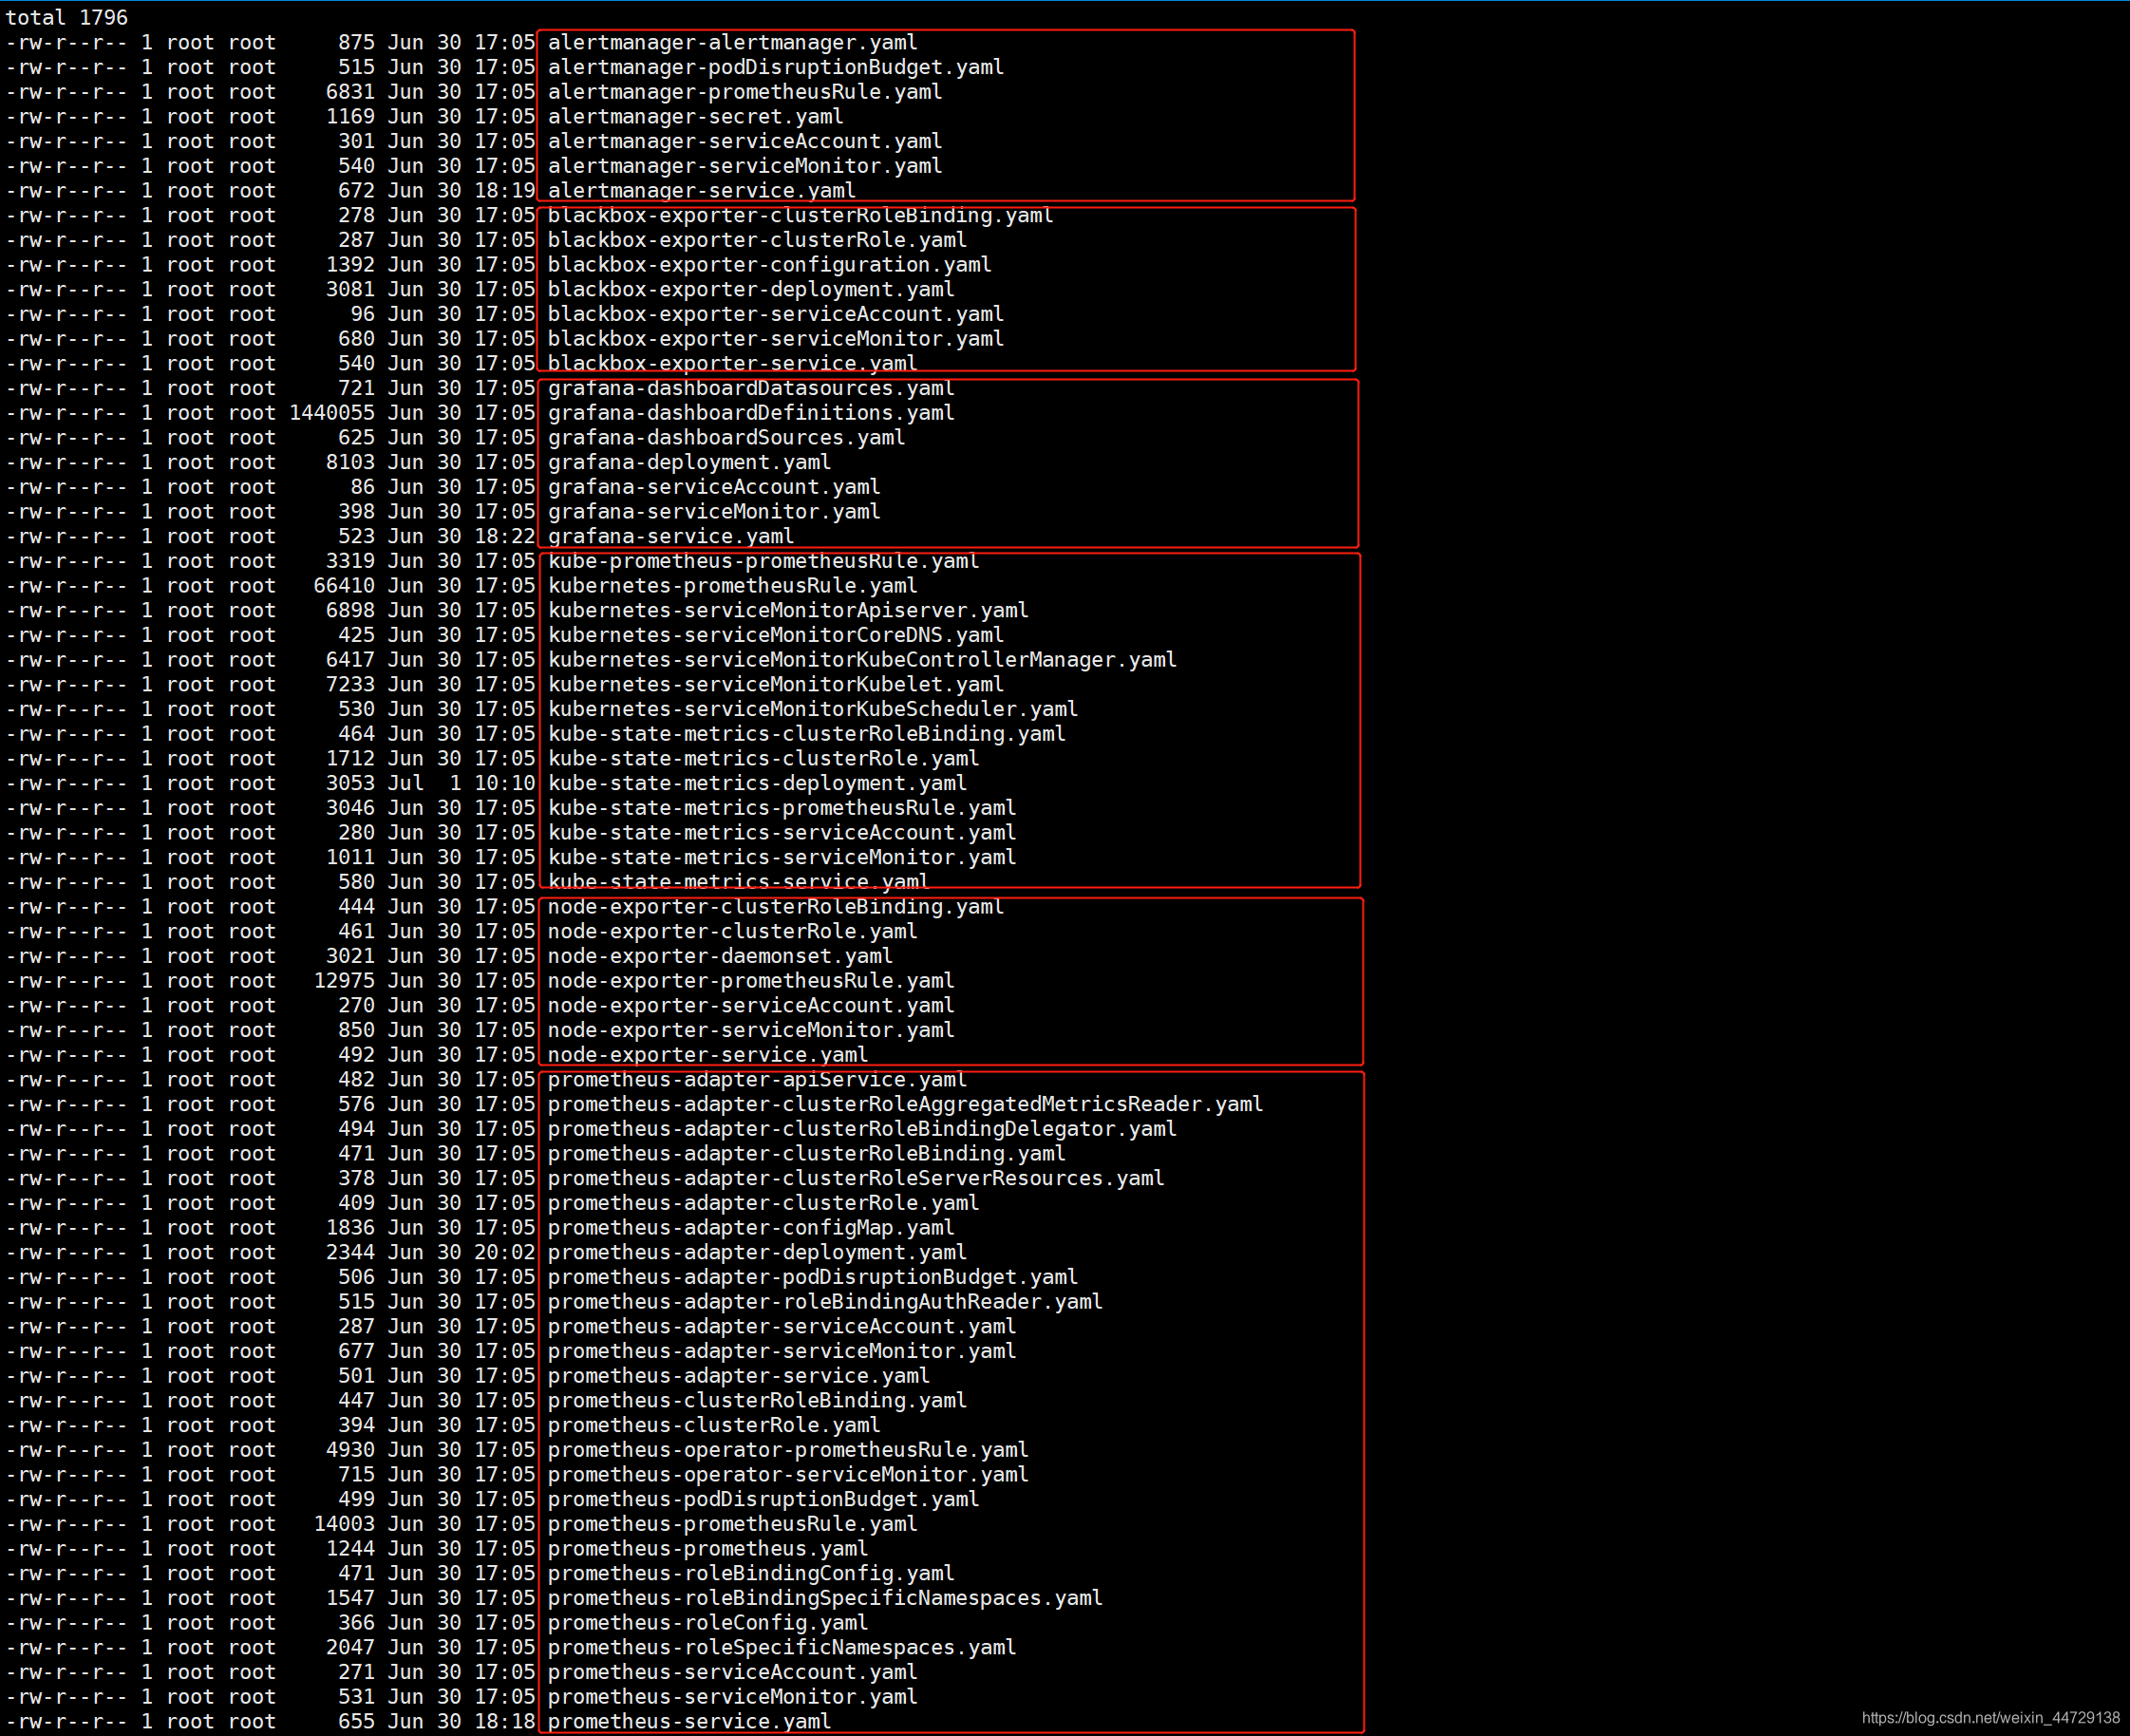Screen dimensions: 2130x1736
Task: Select node-exporter-serviceMonitor.yaml
Action: 750,1030
